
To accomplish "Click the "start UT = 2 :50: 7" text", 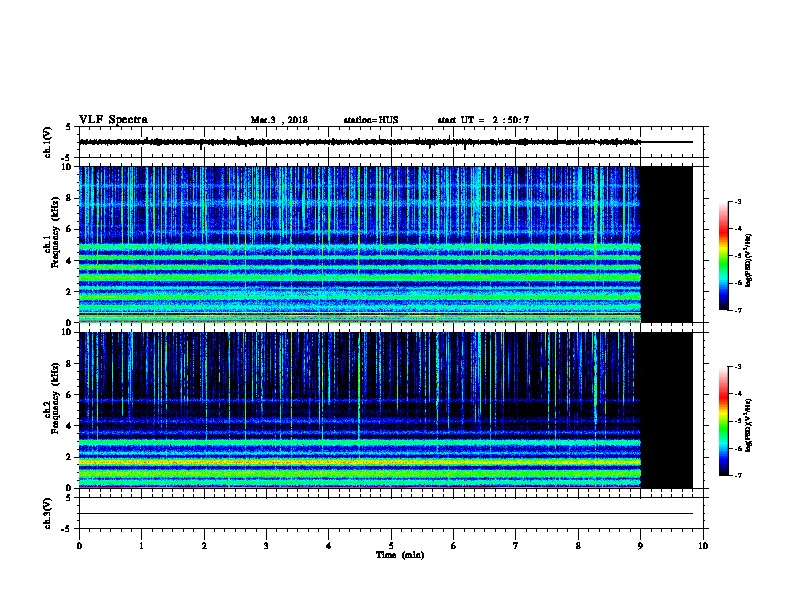I will [483, 120].
